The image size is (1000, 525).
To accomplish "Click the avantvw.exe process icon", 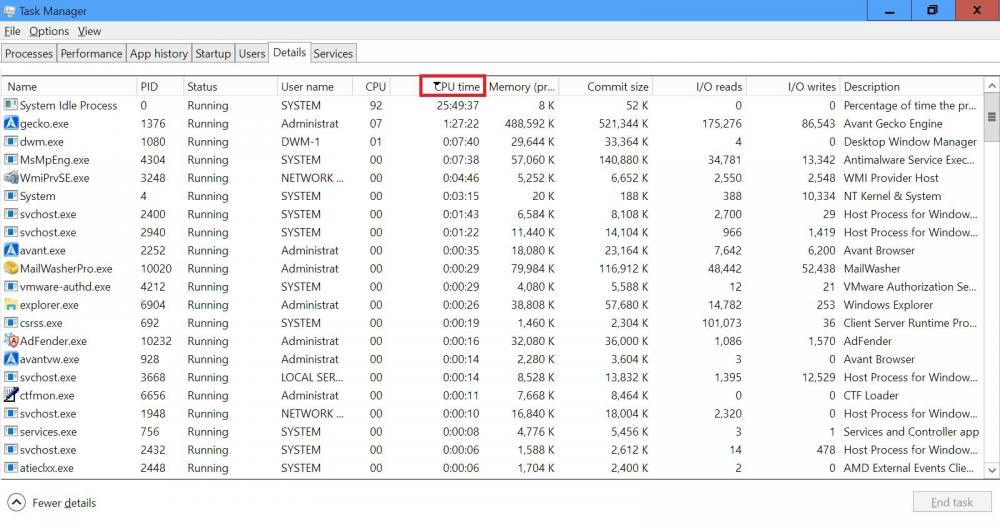I will pyautogui.click(x=11, y=359).
